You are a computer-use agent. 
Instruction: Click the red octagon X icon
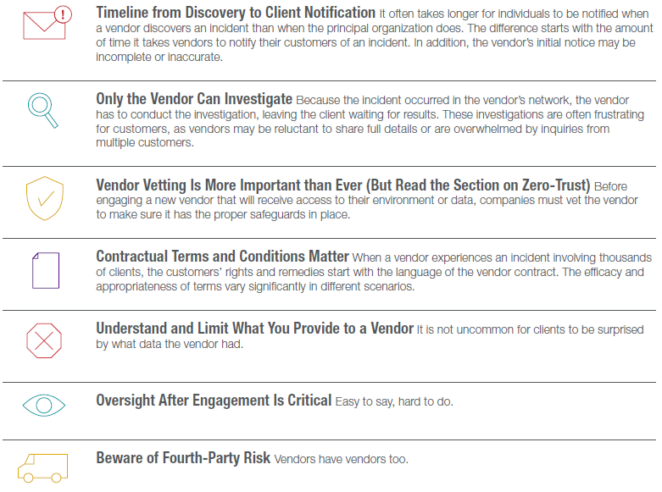pos(44,341)
